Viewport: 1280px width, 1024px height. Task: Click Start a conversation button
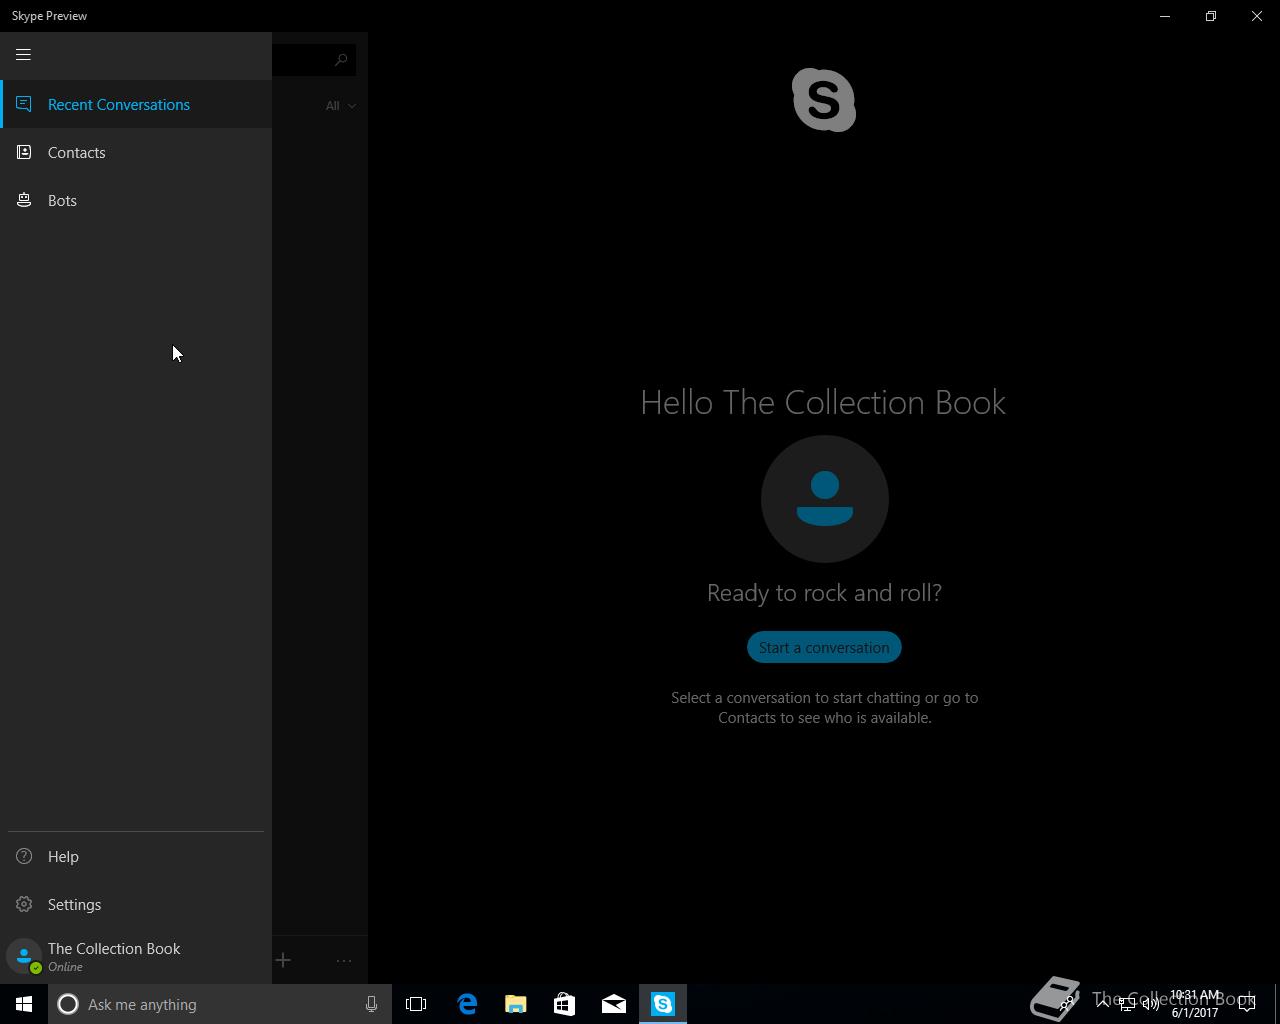[x=824, y=647]
